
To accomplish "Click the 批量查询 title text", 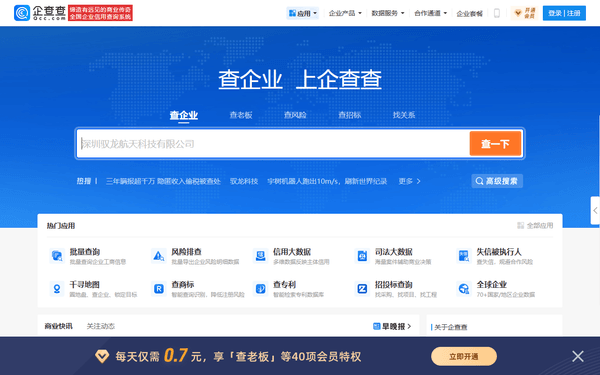I will click(85, 252).
